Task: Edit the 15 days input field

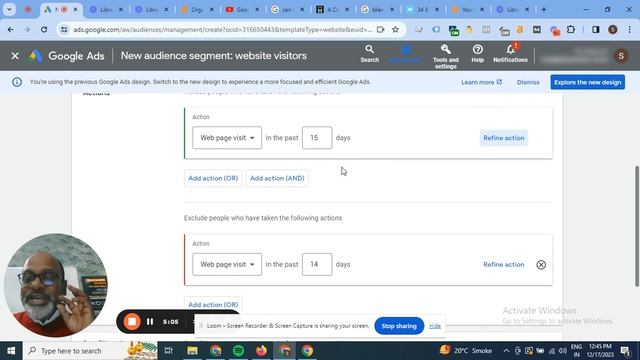Action: tap(317, 138)
